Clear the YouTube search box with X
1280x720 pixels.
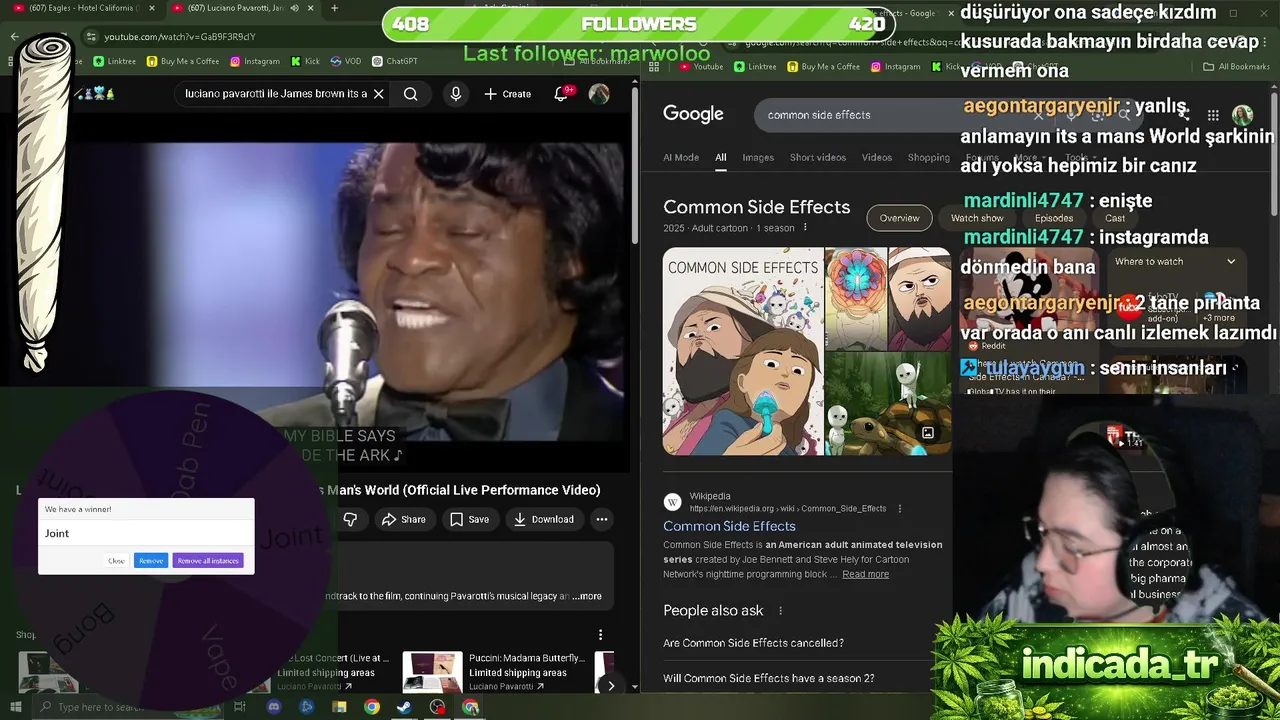pyautogui.click(x=378, y=94)
